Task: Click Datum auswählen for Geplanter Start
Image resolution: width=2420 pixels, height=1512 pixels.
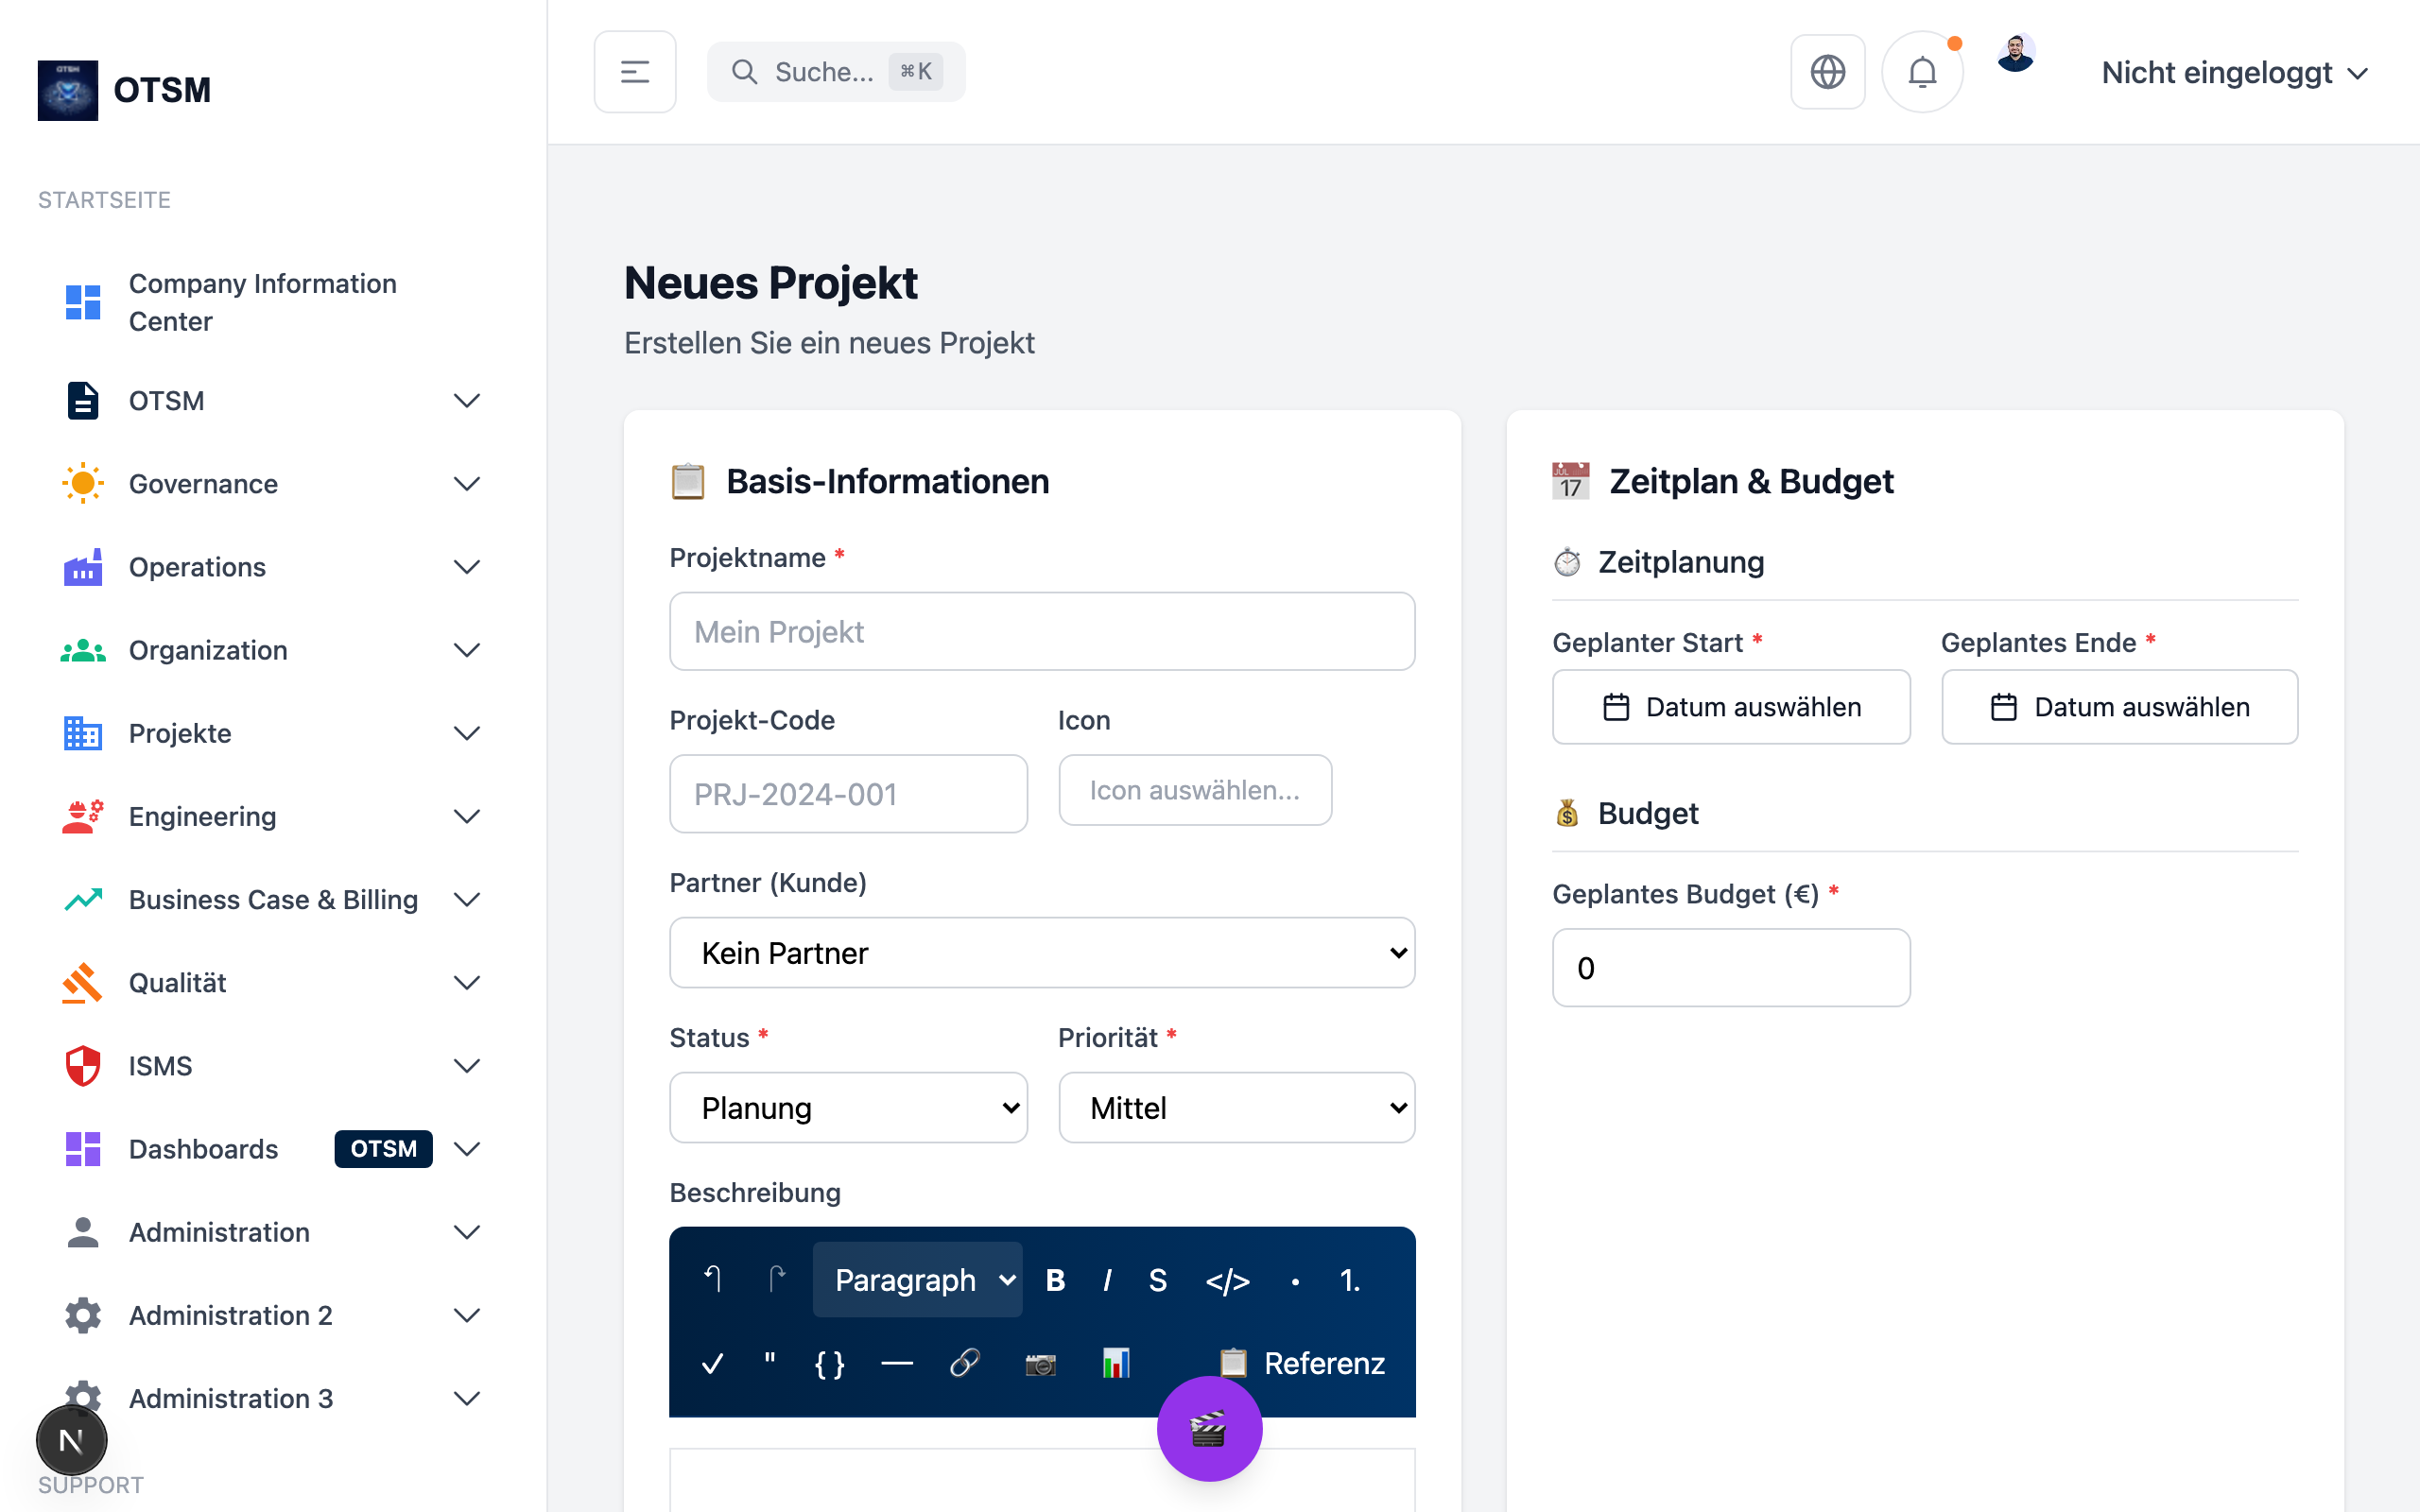Action: click(x=1730, y=707)
